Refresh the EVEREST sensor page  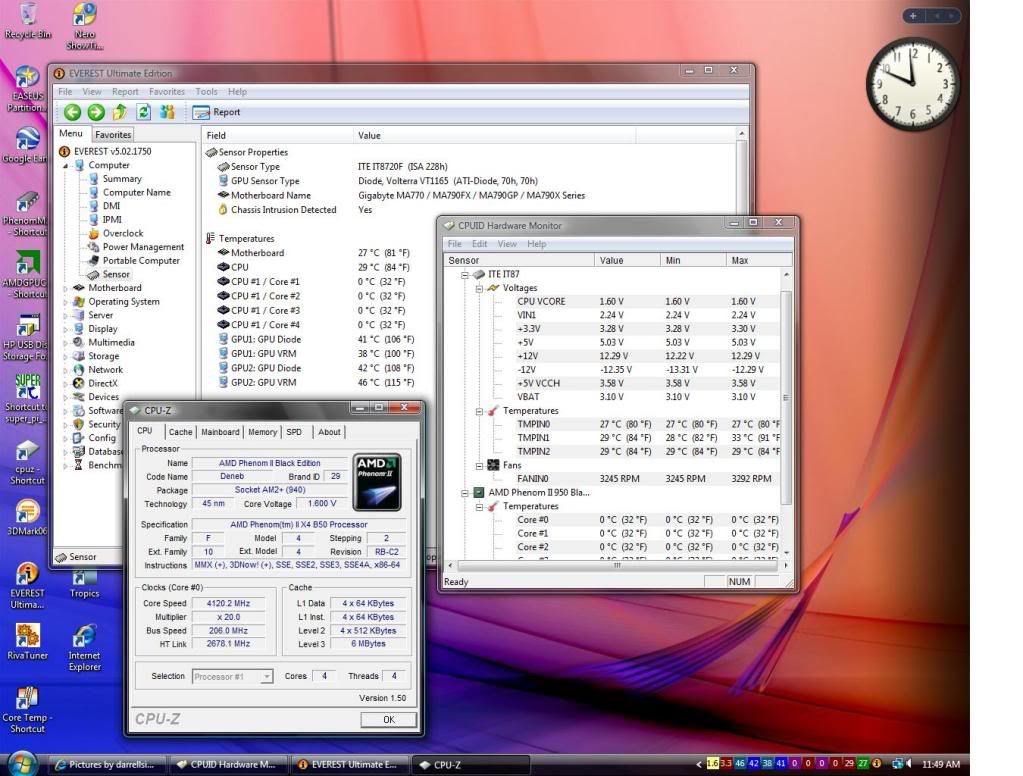(144, 112)
